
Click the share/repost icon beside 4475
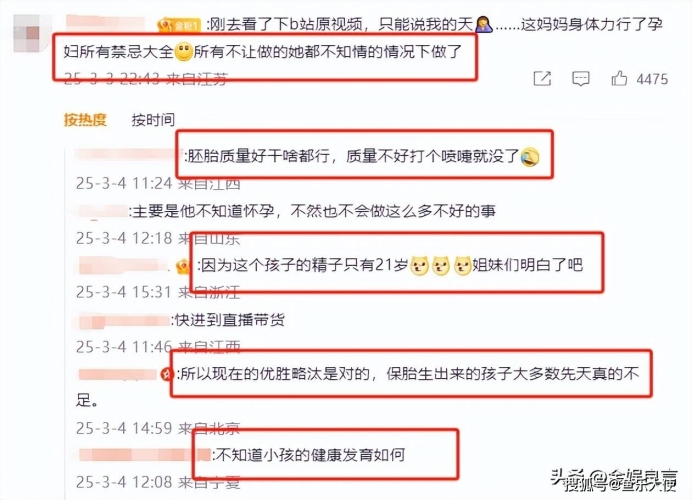tap(542, 79)
